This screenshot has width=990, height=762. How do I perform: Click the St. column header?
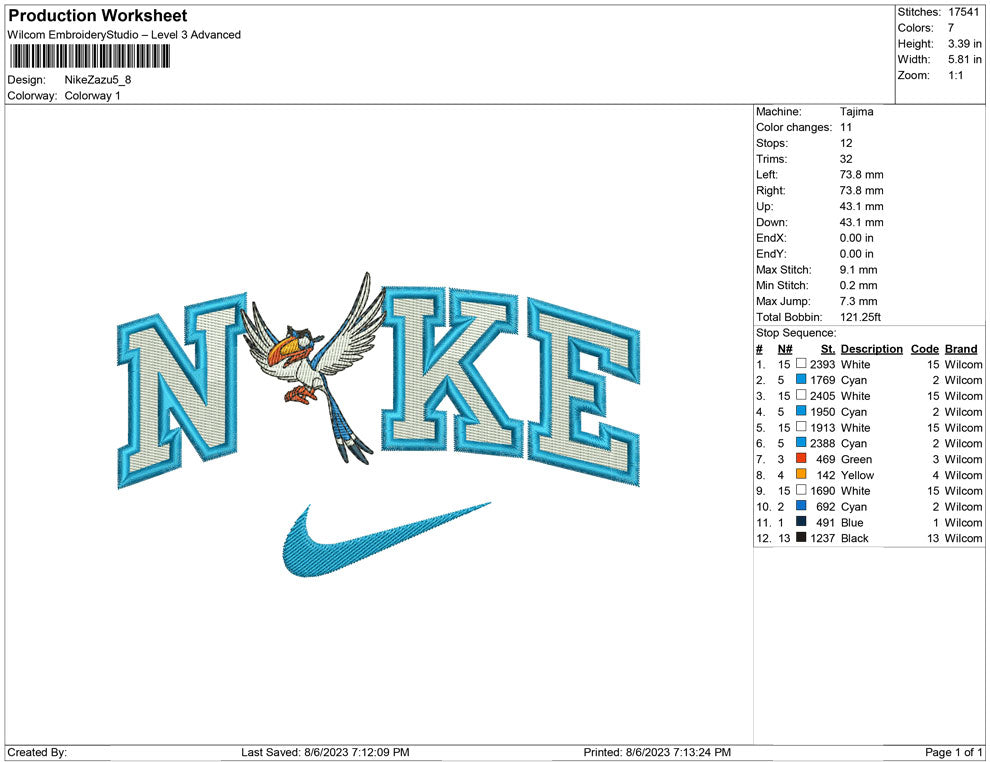point(828,348)
